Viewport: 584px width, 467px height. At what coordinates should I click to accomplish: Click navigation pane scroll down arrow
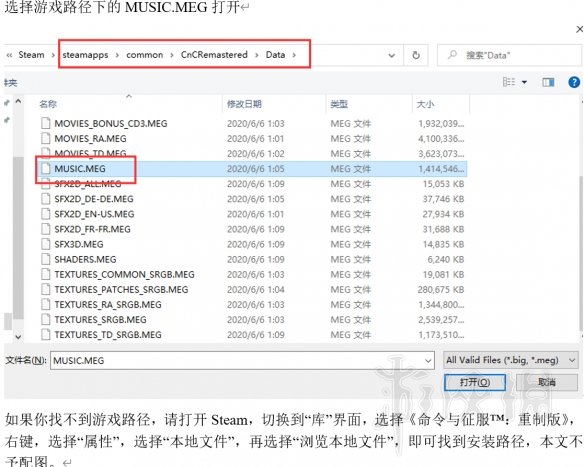[18, 337]
